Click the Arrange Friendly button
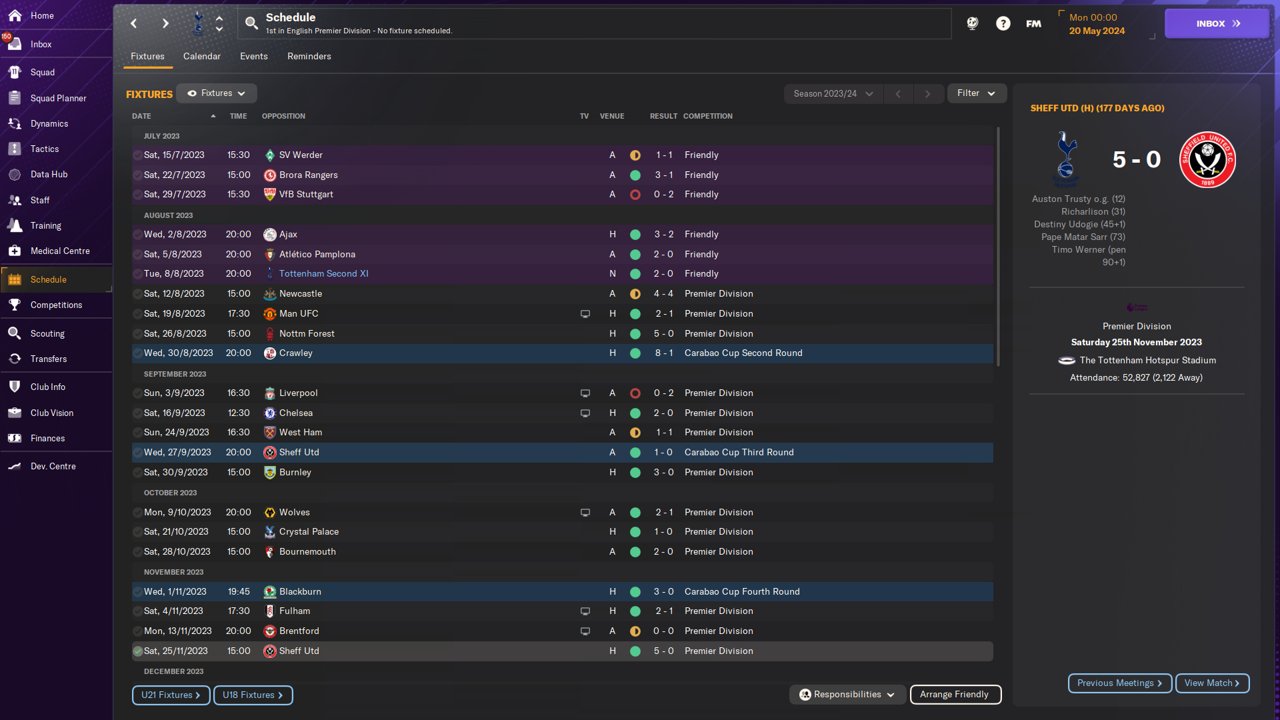The height and width of the screenshot is (720, 1280). (954, 694)
